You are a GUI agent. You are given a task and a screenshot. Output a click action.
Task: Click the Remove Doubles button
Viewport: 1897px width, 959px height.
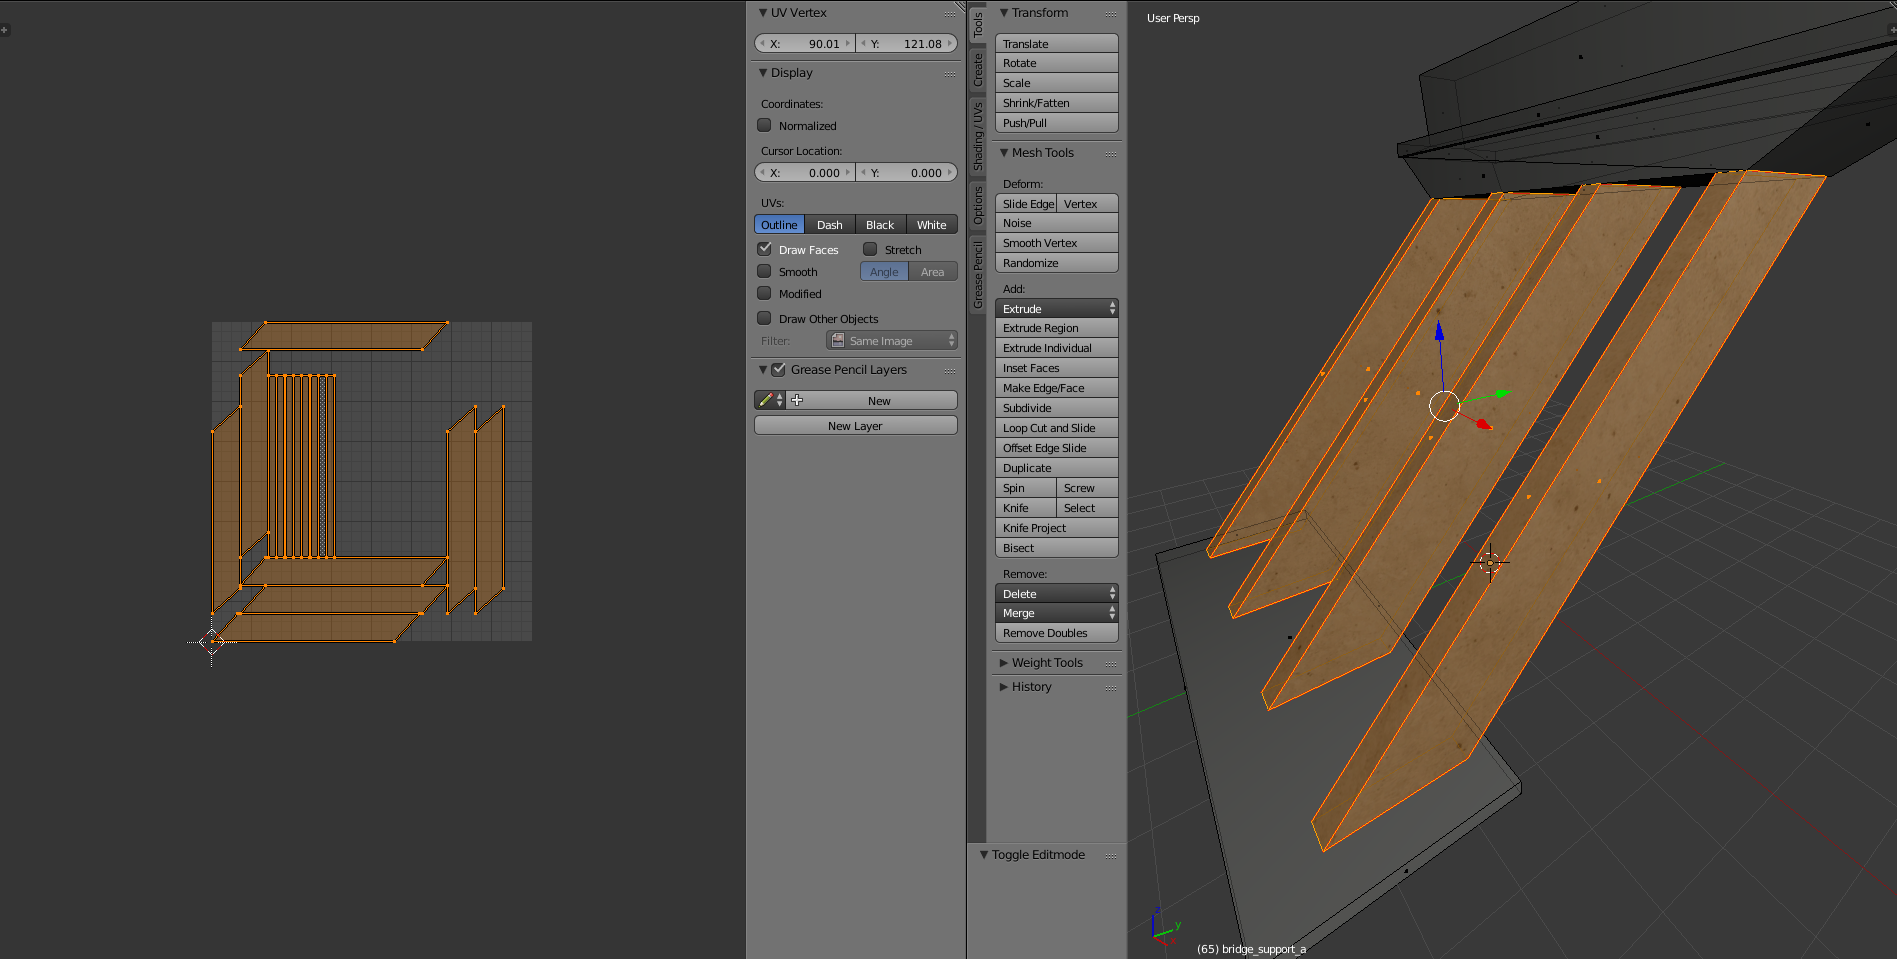pyautogui.click(x=1056, y=633)
